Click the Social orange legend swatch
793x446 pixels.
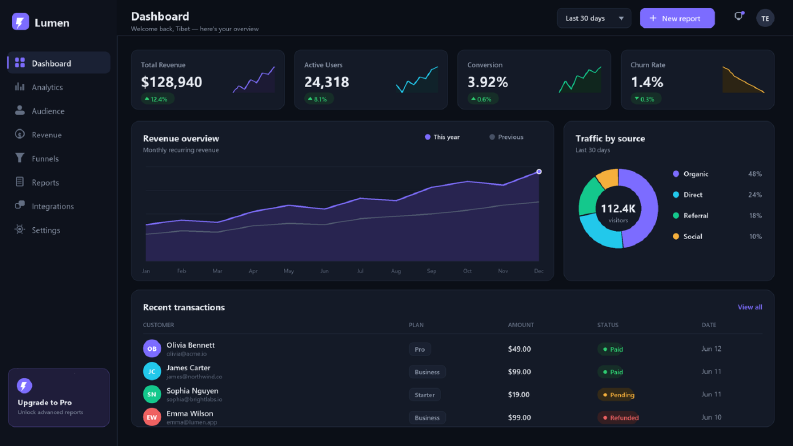tap(676, 236)
